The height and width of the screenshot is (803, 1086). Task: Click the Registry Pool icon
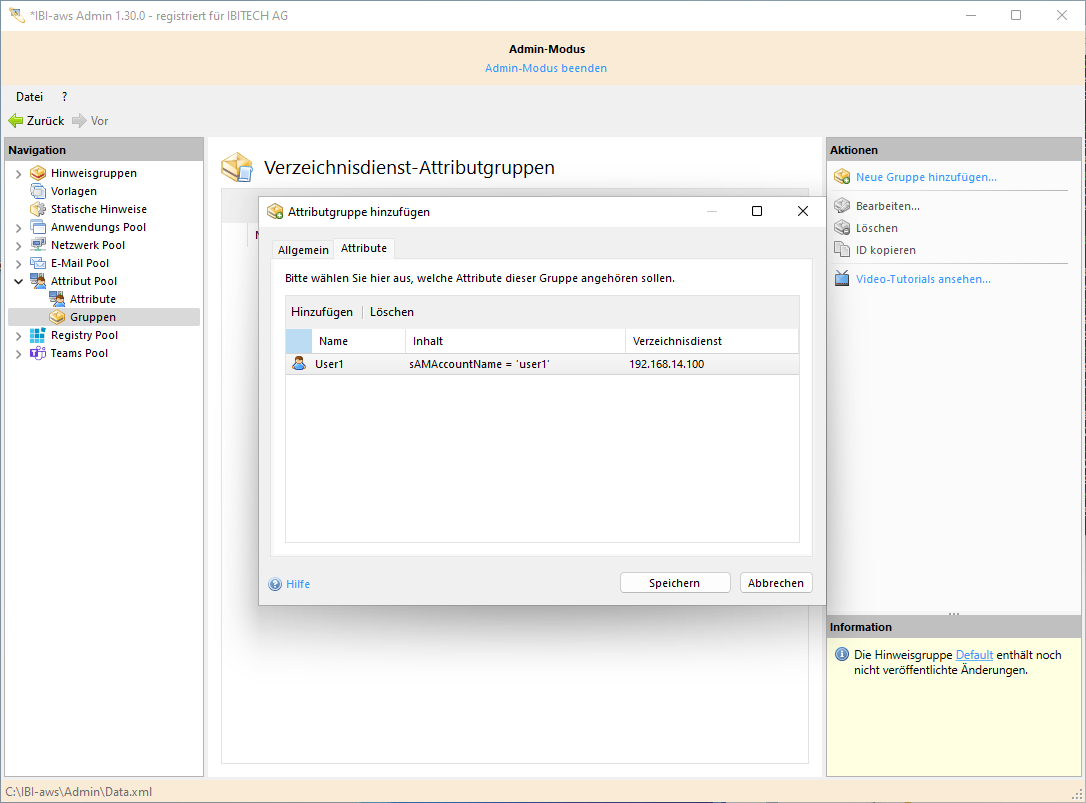[38, 335]
